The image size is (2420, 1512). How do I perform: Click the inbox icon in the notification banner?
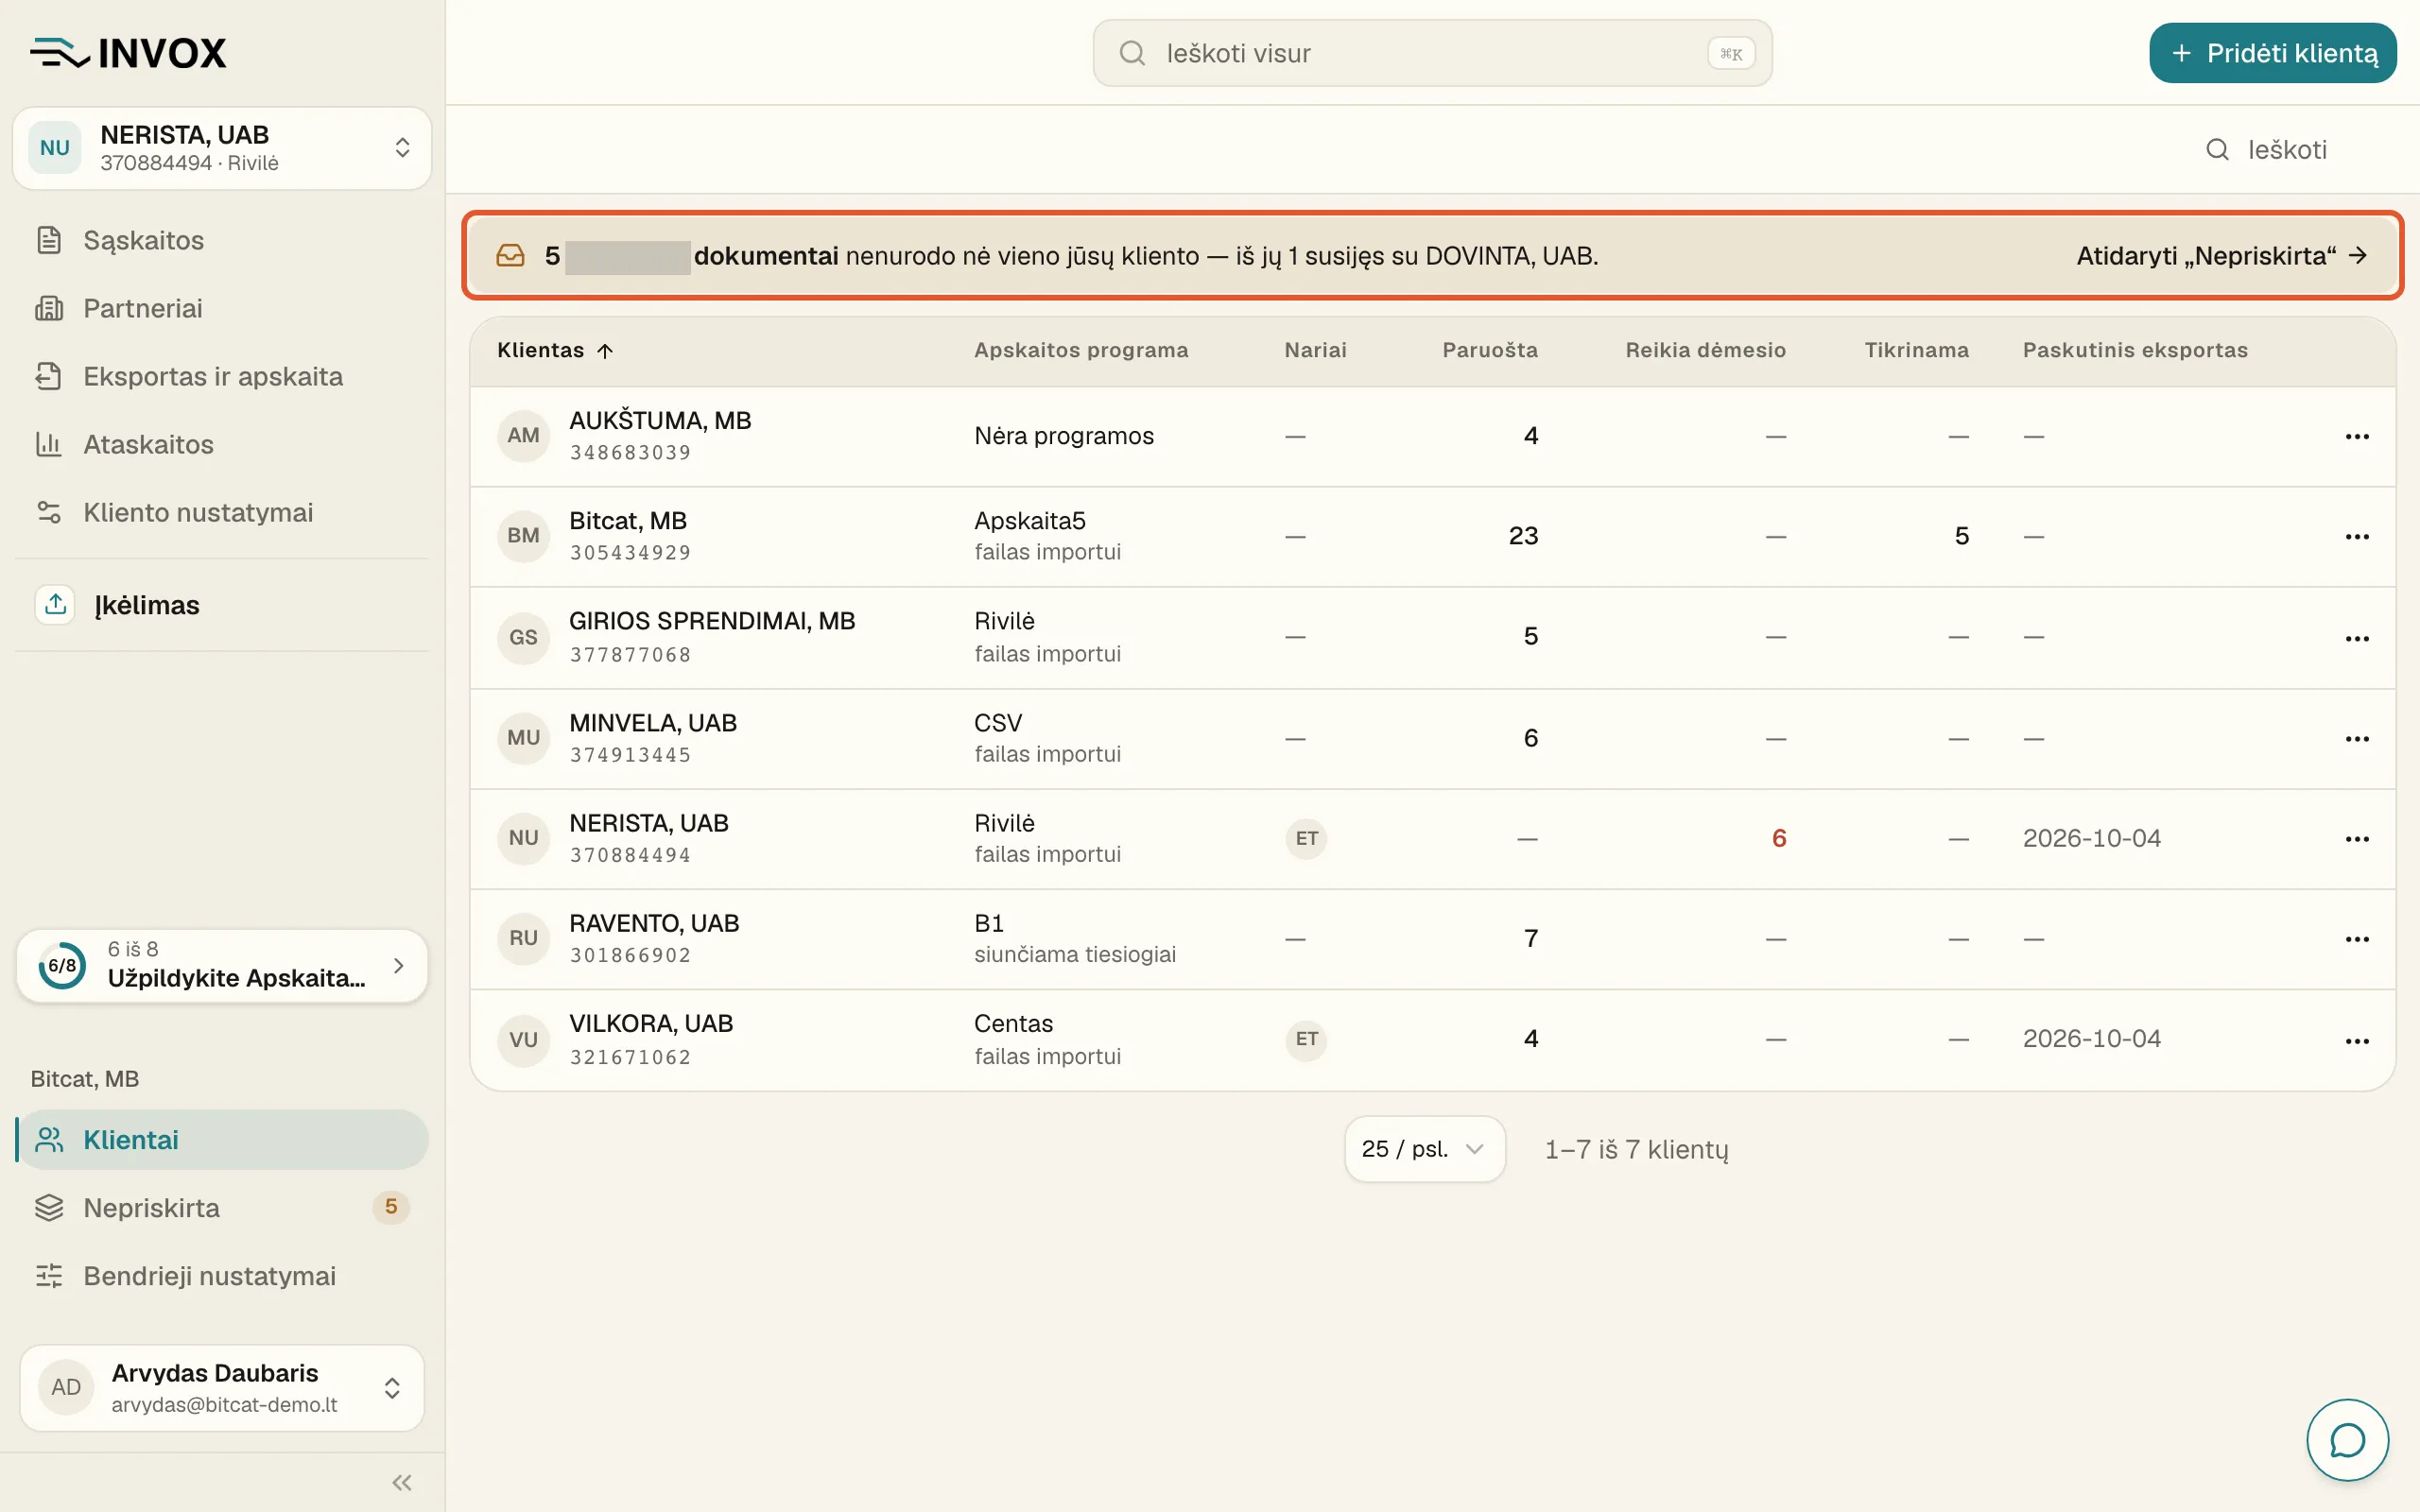pyautogui.click(x=510, y=256)
